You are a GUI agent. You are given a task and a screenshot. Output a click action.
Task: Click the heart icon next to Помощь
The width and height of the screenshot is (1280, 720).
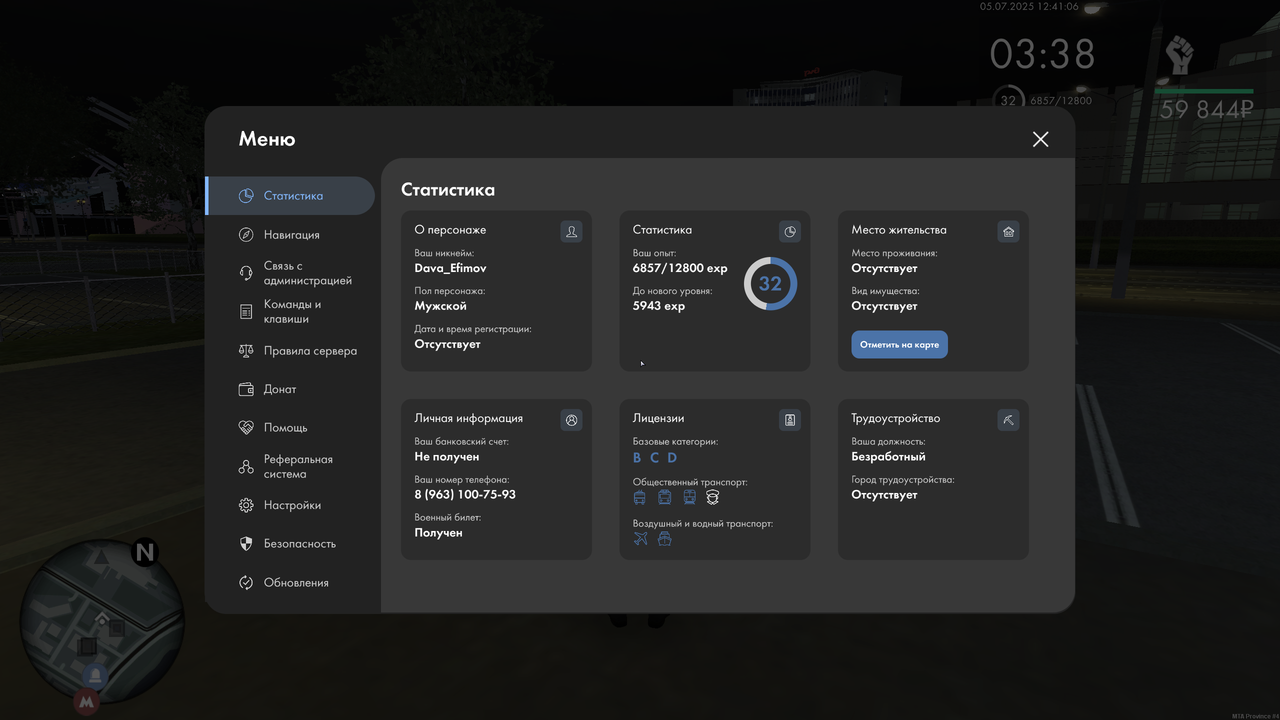click(x=246, y=428)
